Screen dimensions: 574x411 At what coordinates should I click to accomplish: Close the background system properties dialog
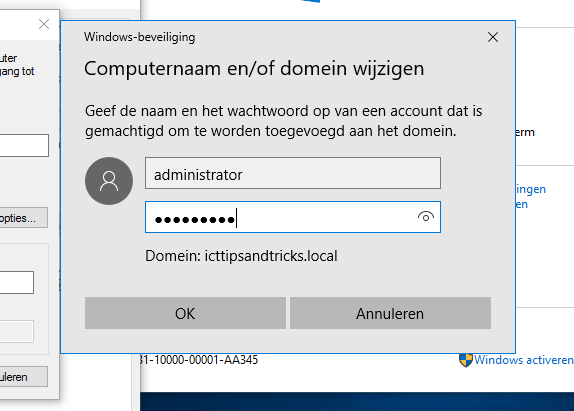(44, 25)
